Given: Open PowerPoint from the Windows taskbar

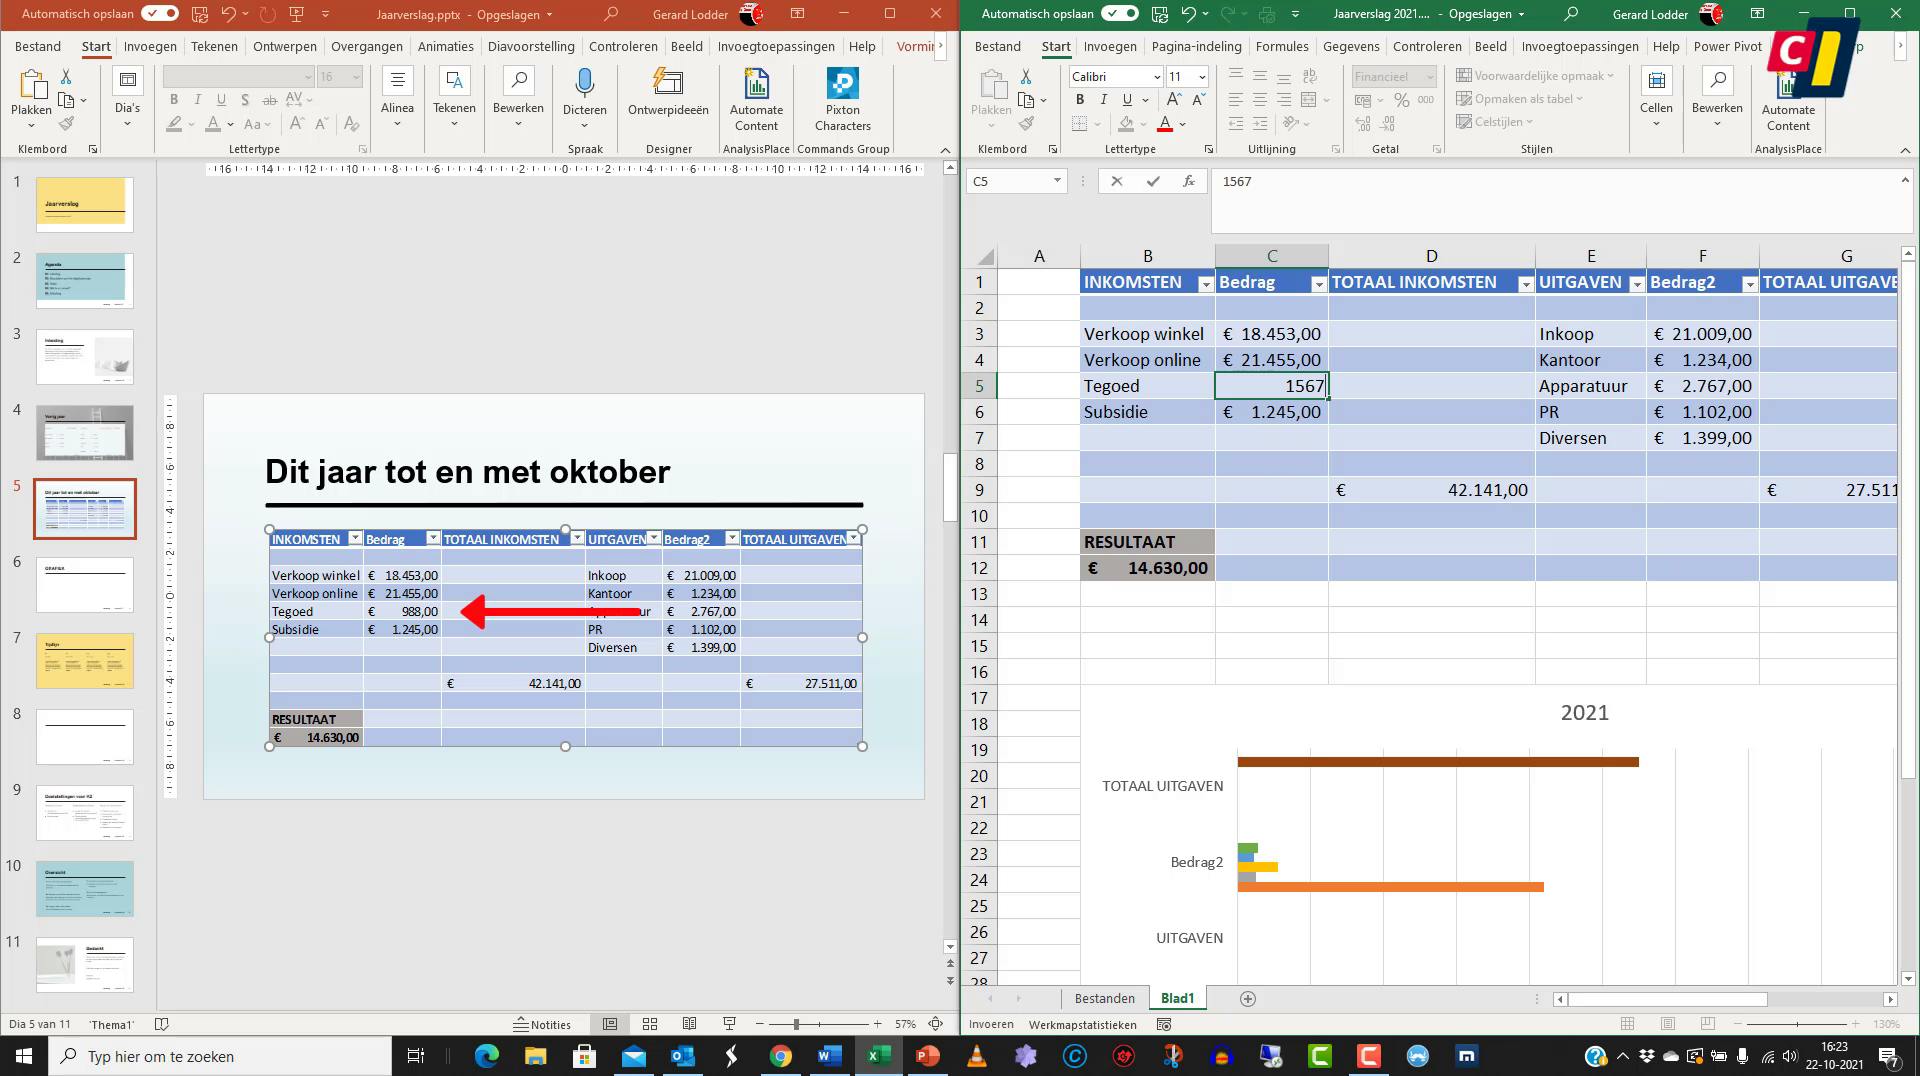Looking at the screenshot, I should pyautogui.click(x=927, y=1056).
